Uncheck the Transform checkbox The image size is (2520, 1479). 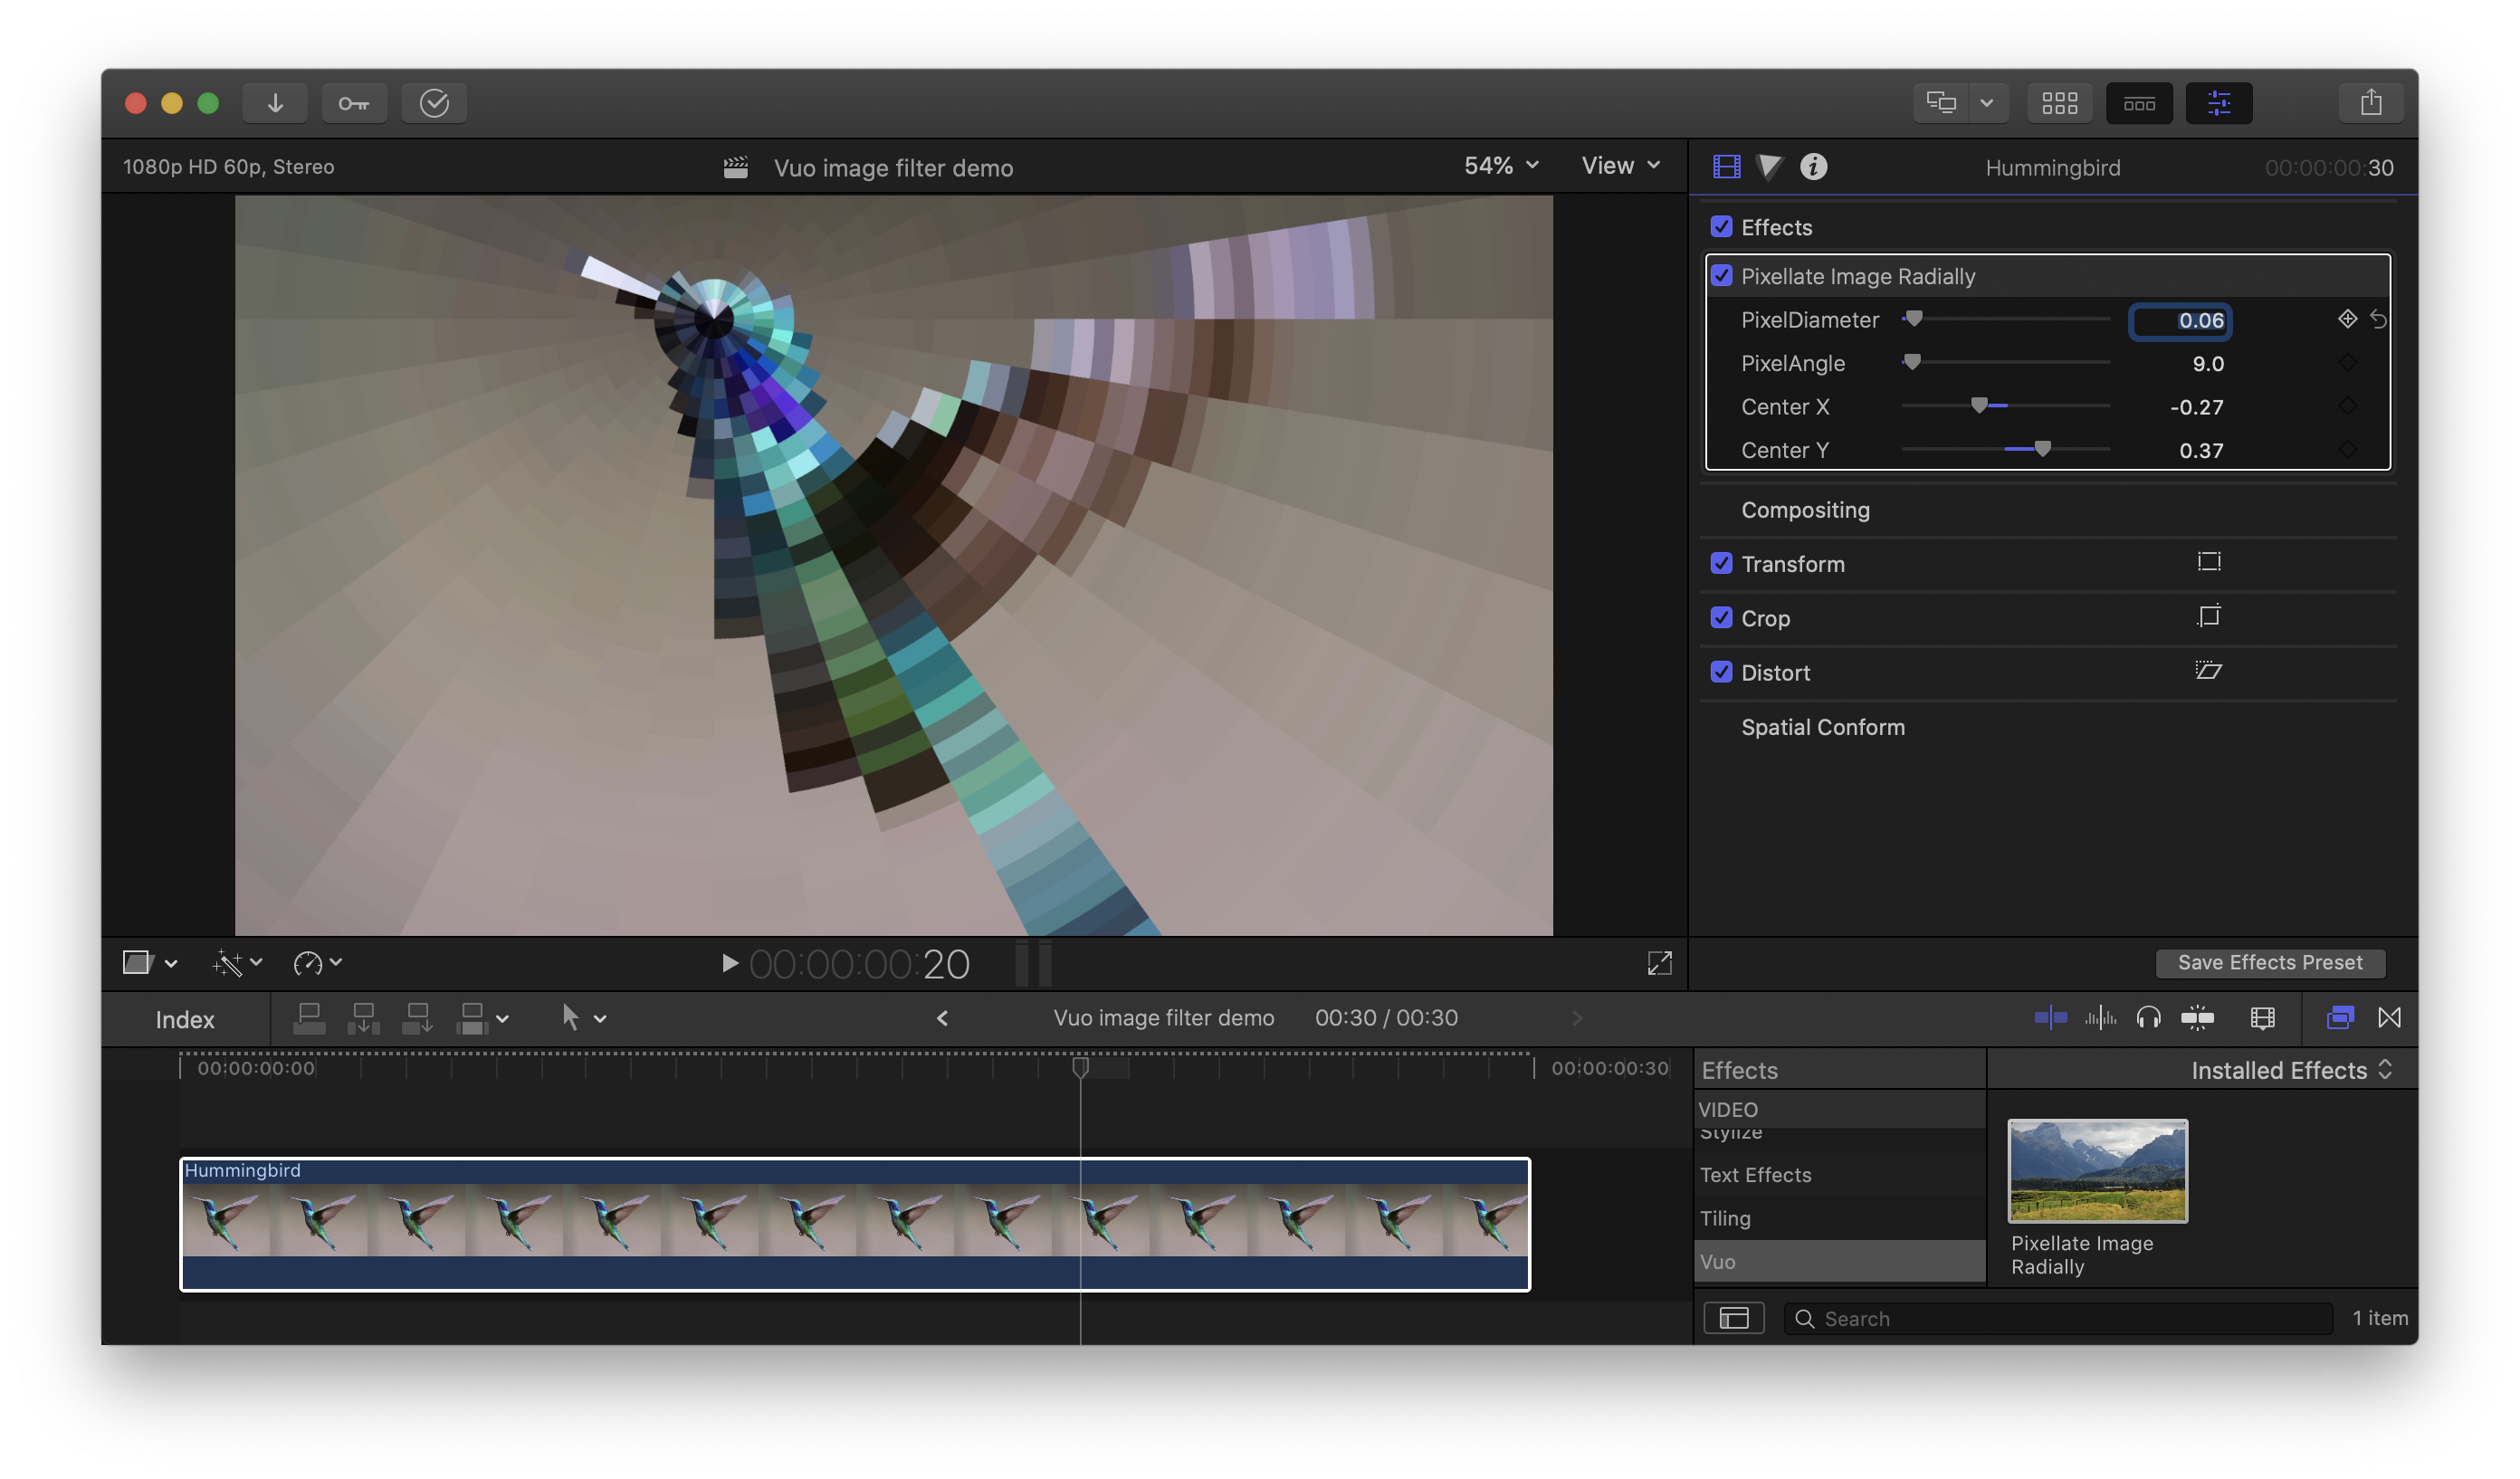[x=1721, y=564]
